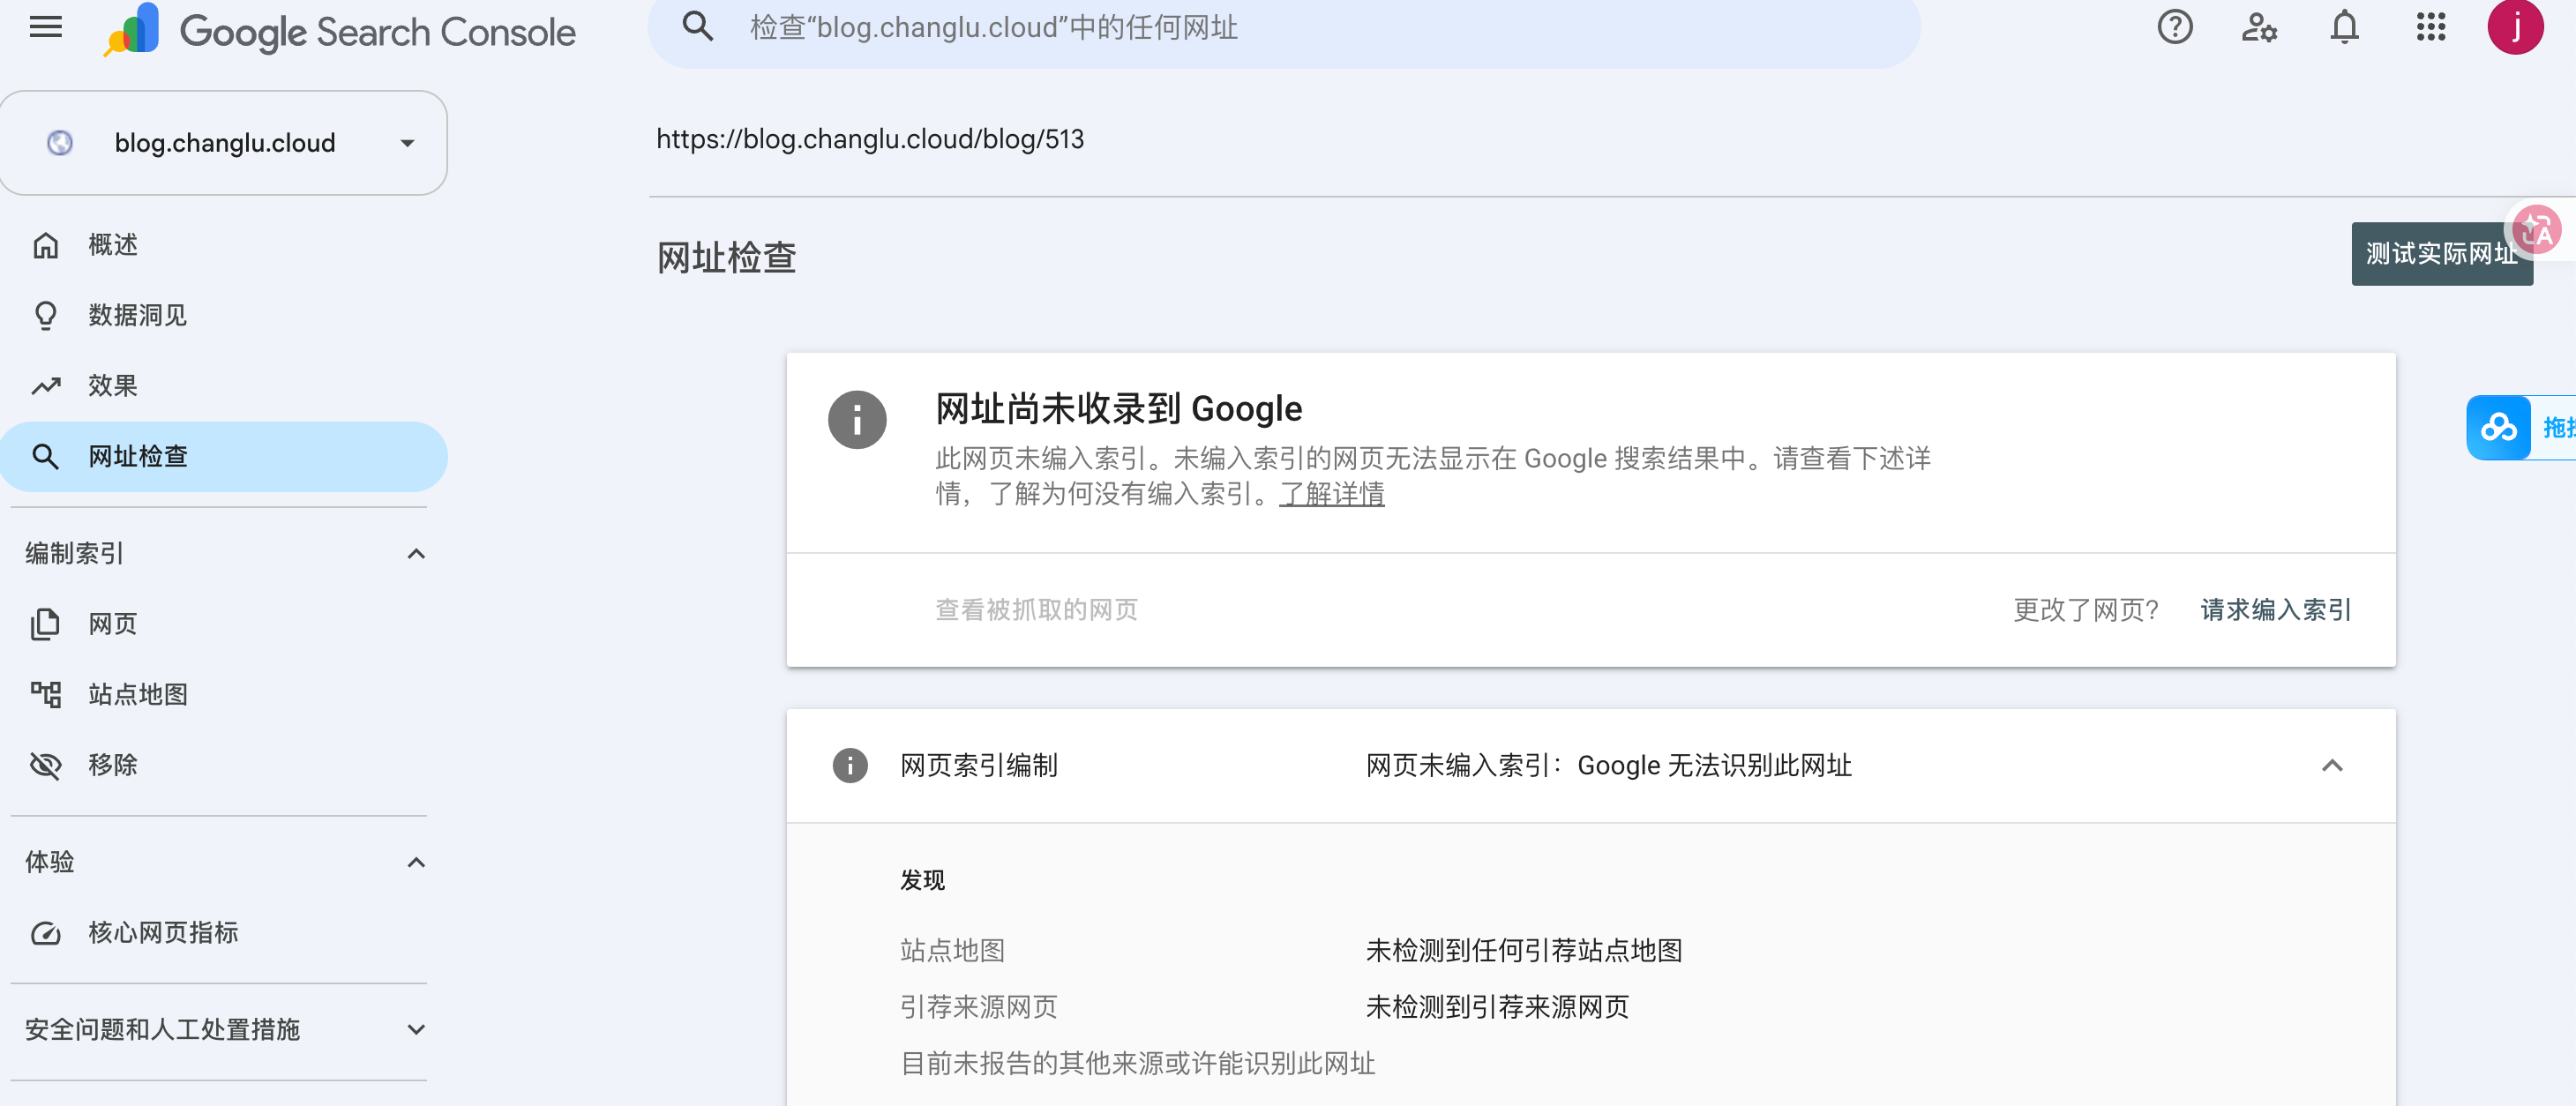Click the Google Search Console logo
This screenshot has width=2576, height=1106.
[339, 30]
